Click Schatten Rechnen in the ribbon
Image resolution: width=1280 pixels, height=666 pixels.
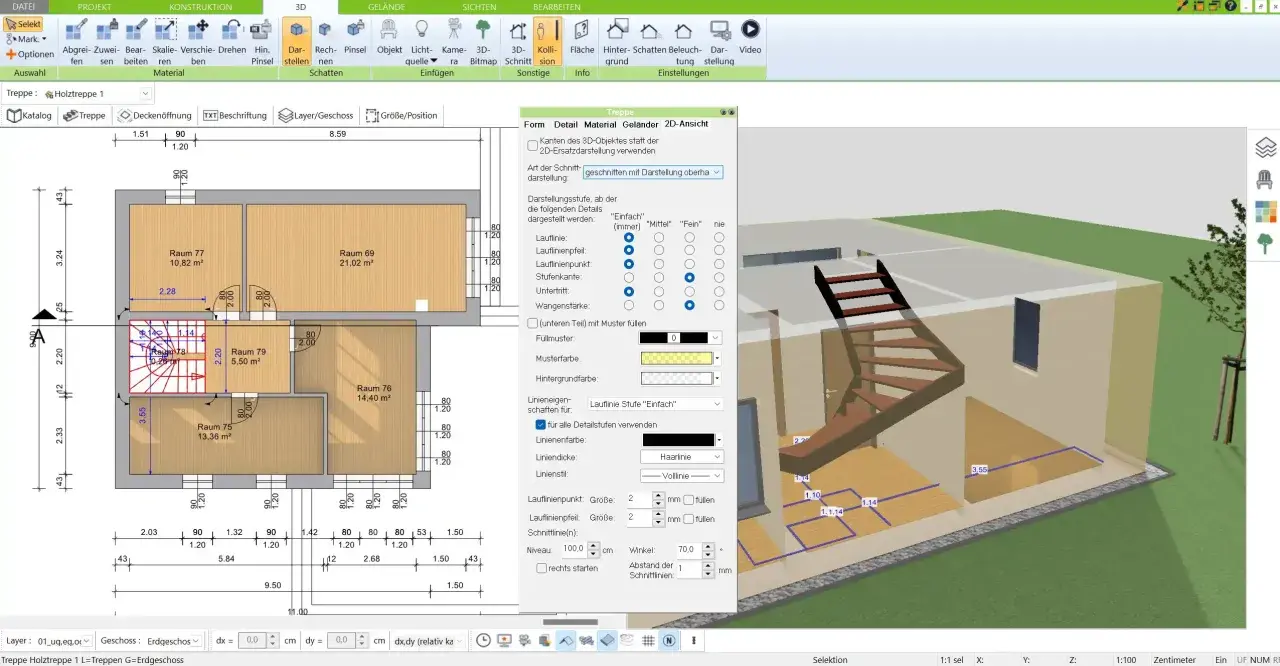(325, 42)
